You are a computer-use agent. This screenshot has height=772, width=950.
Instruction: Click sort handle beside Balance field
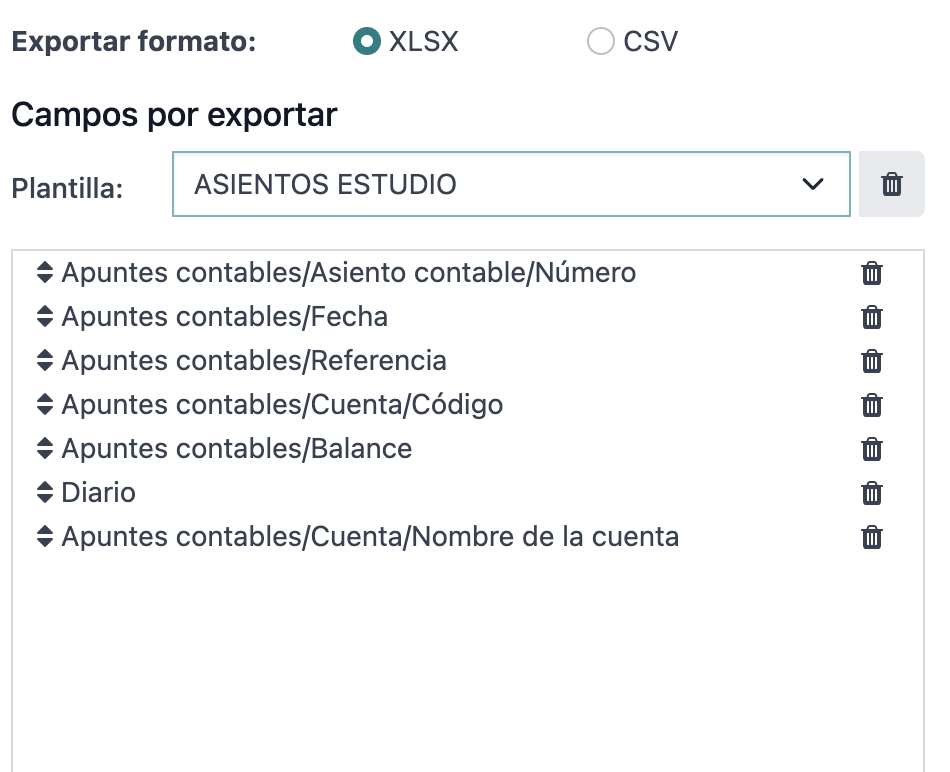click(x=45, y=448)
